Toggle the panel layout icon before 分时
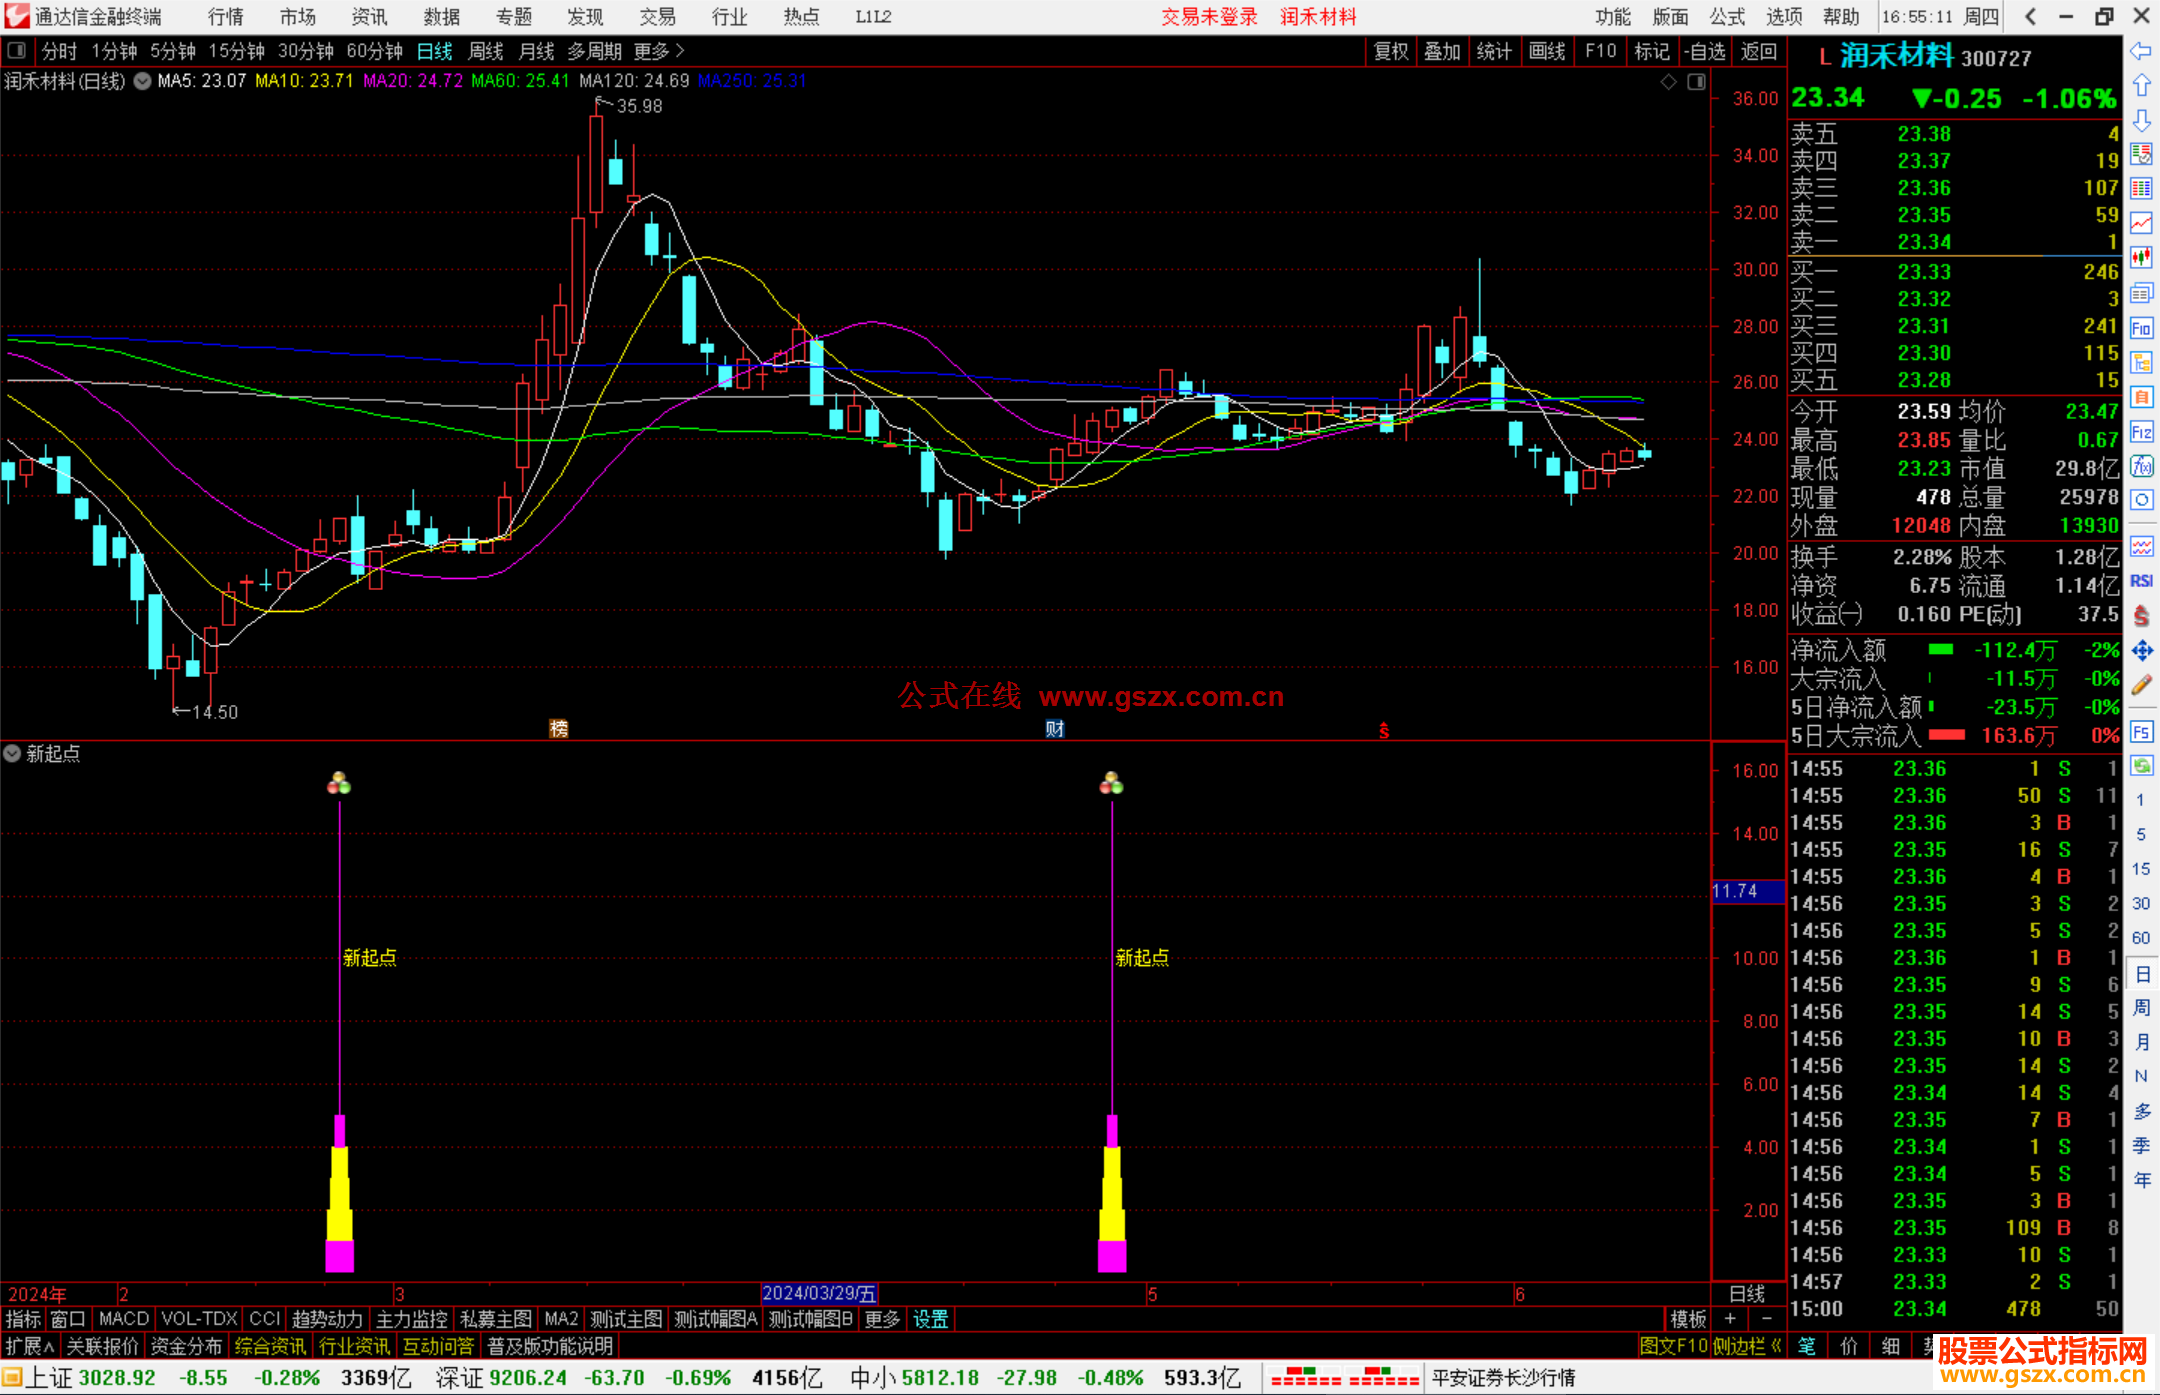This screenshot has height=1395, width=2160. tap(17, 50)
